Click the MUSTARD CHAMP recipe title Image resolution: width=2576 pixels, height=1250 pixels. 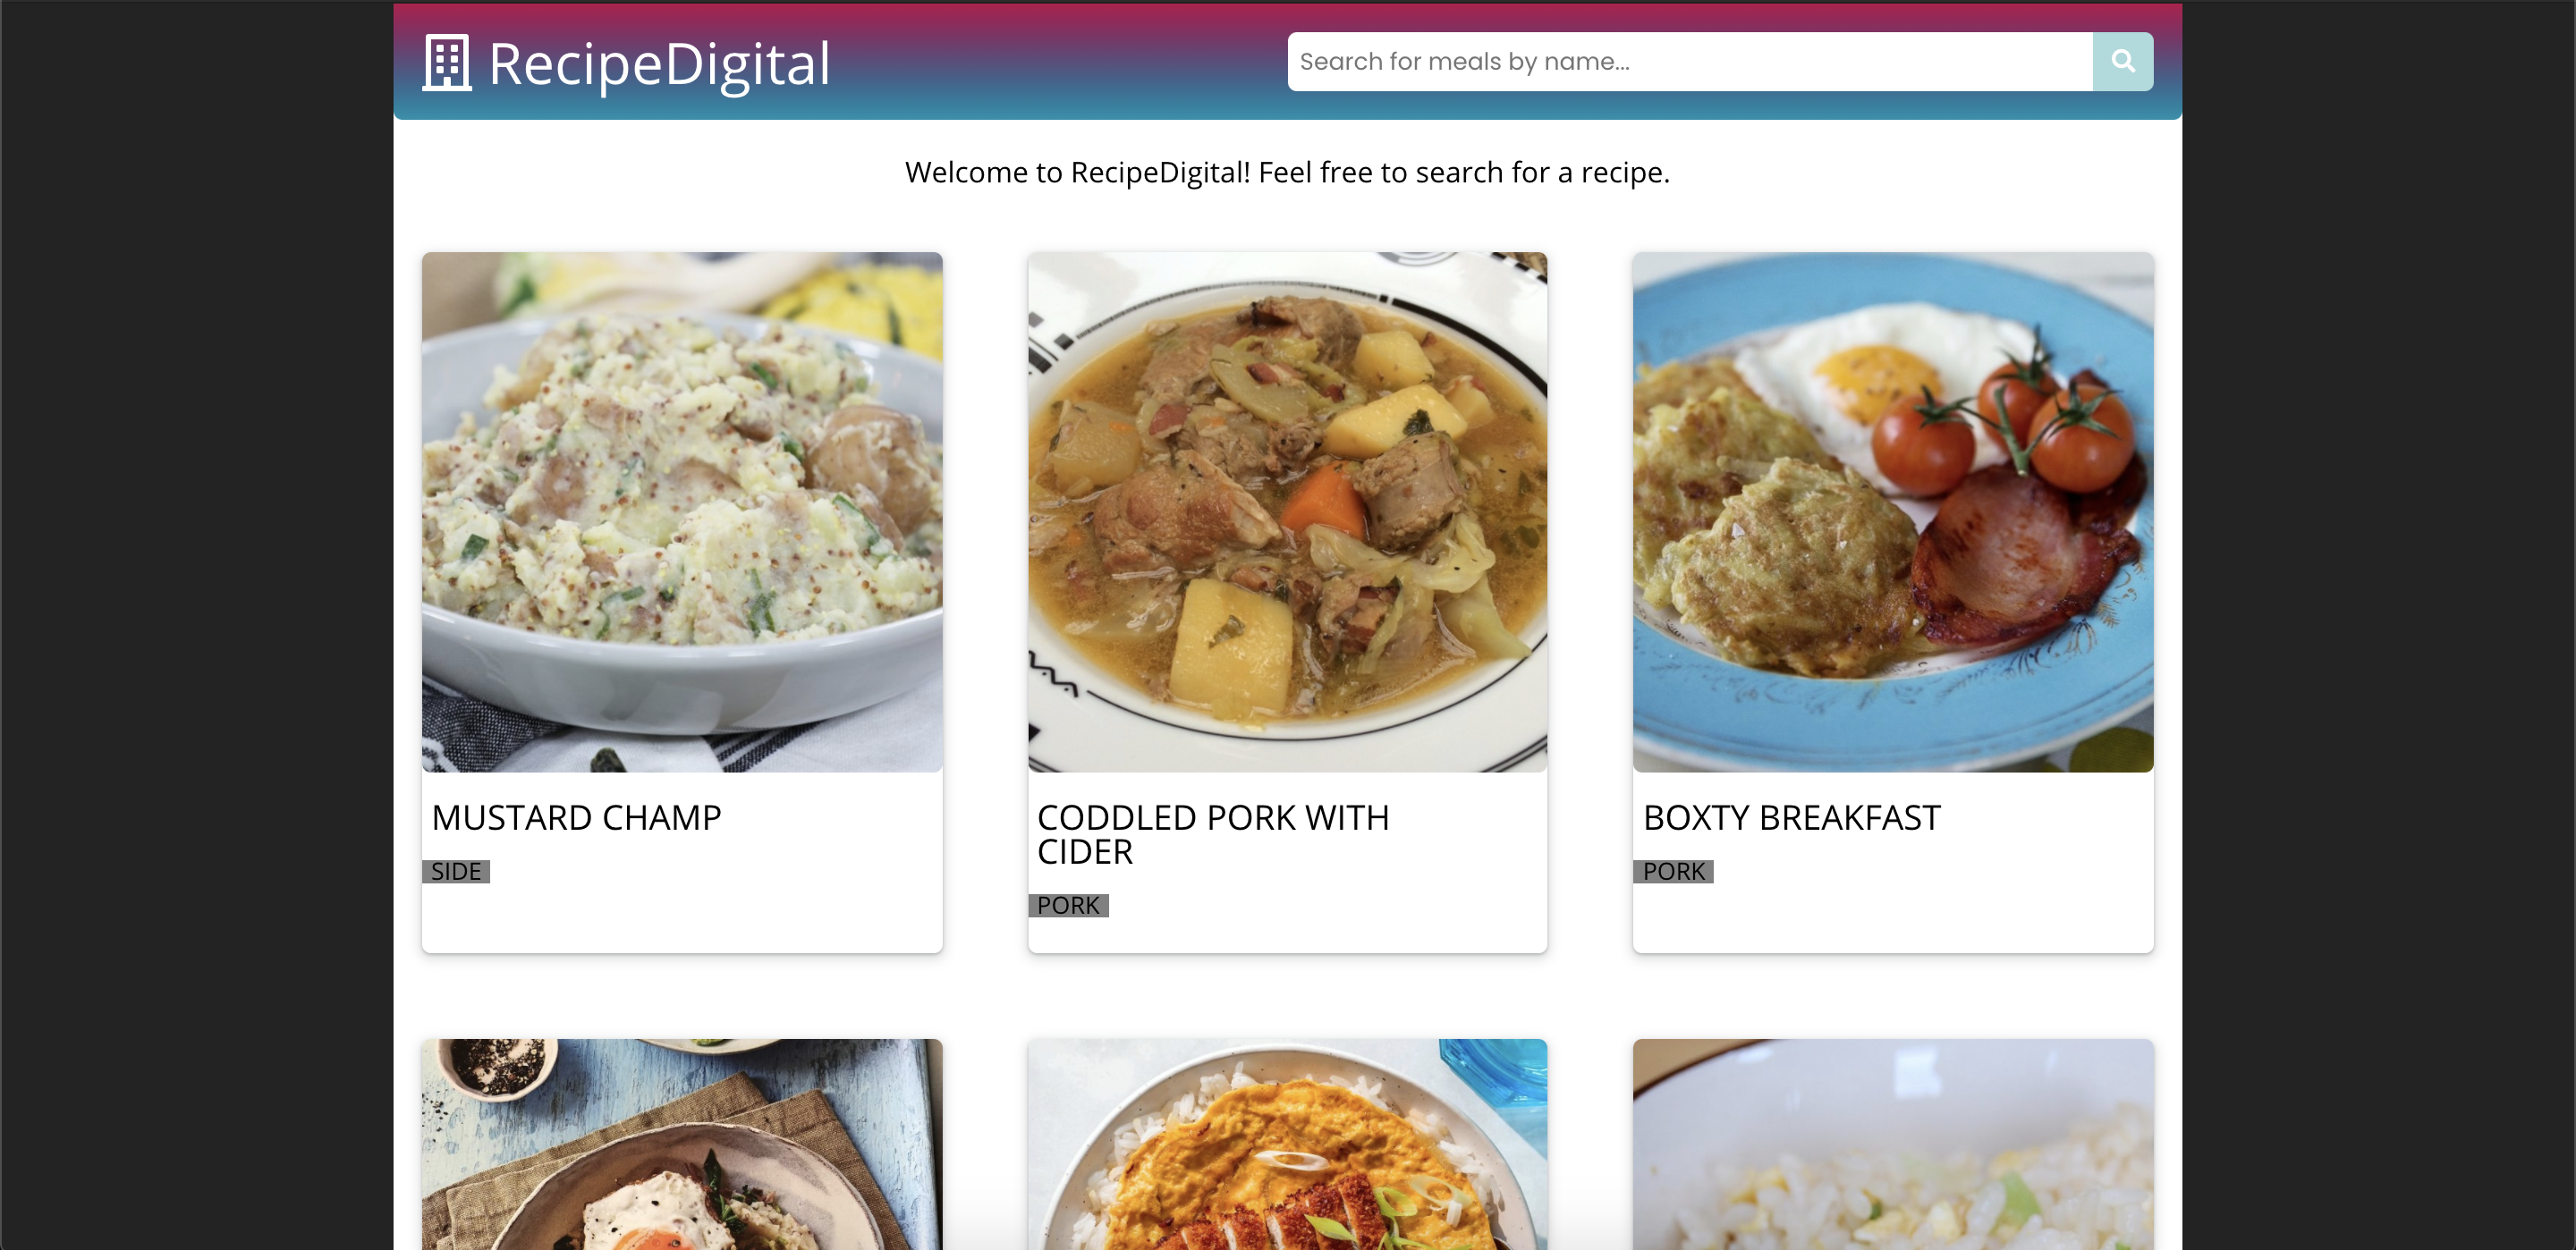tap(576, 817)
